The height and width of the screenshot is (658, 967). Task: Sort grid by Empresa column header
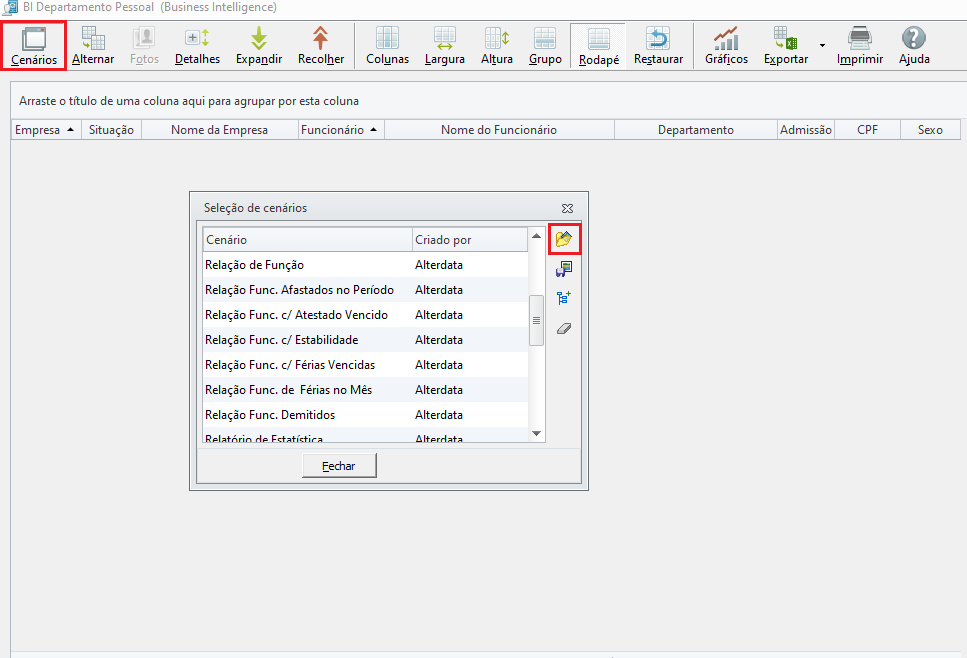click(46, 130)
